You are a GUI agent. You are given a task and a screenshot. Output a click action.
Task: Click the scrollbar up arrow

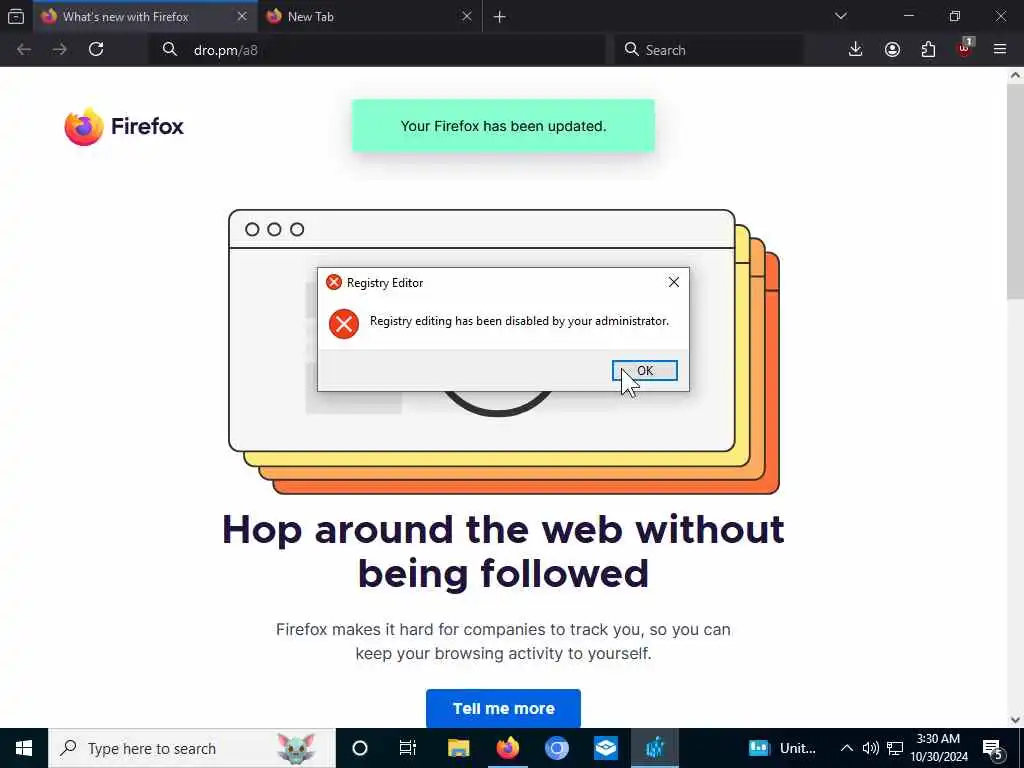(x=1015, y=75)
